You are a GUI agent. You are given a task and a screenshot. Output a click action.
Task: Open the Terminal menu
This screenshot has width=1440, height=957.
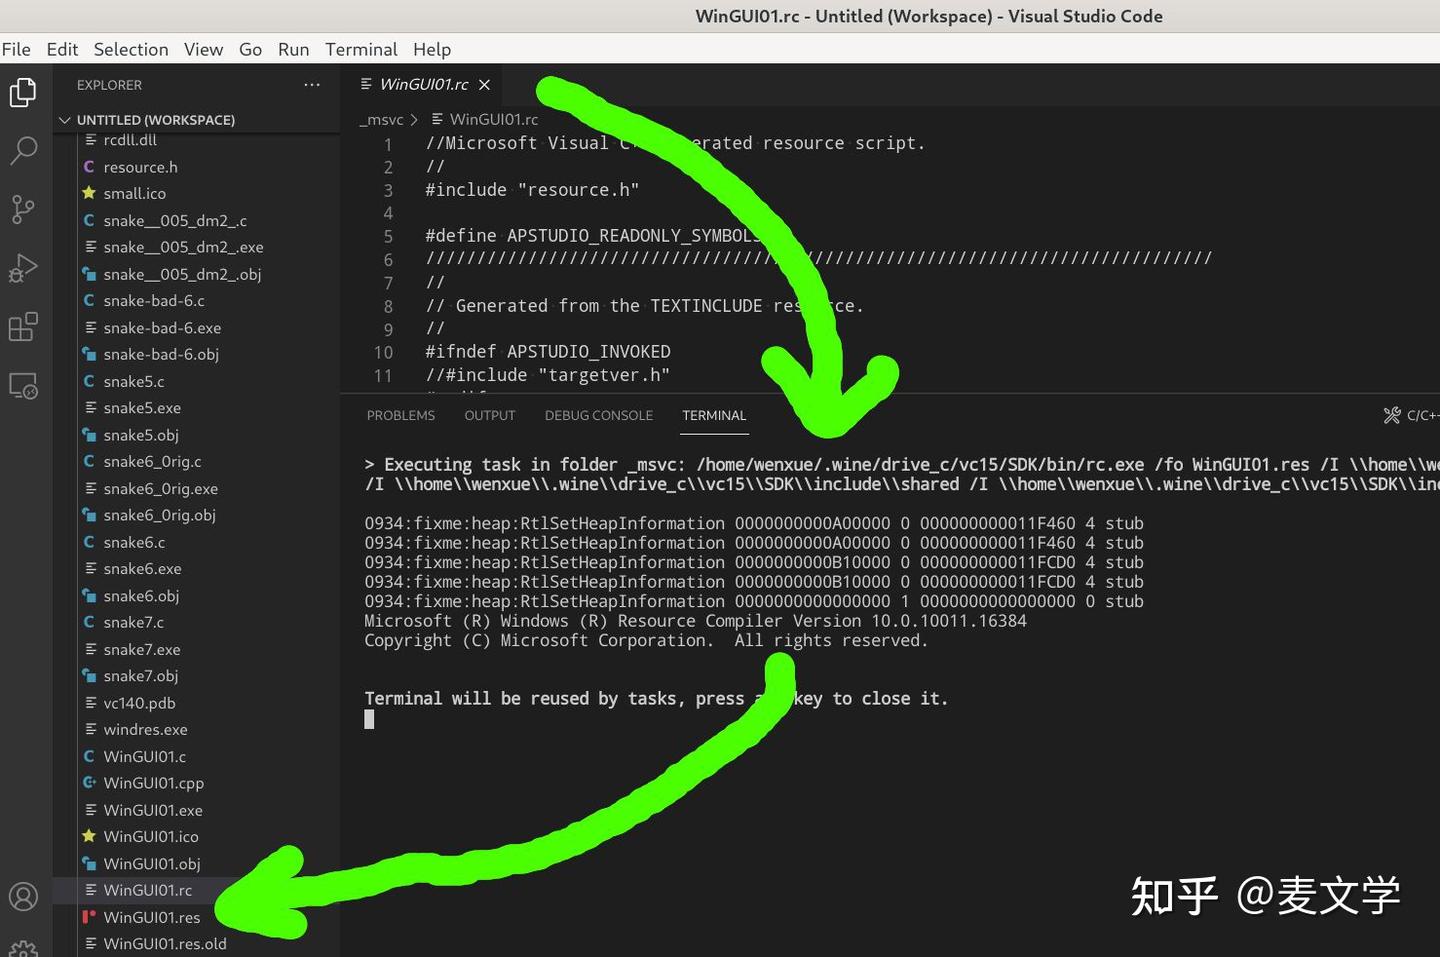point(361,49)
